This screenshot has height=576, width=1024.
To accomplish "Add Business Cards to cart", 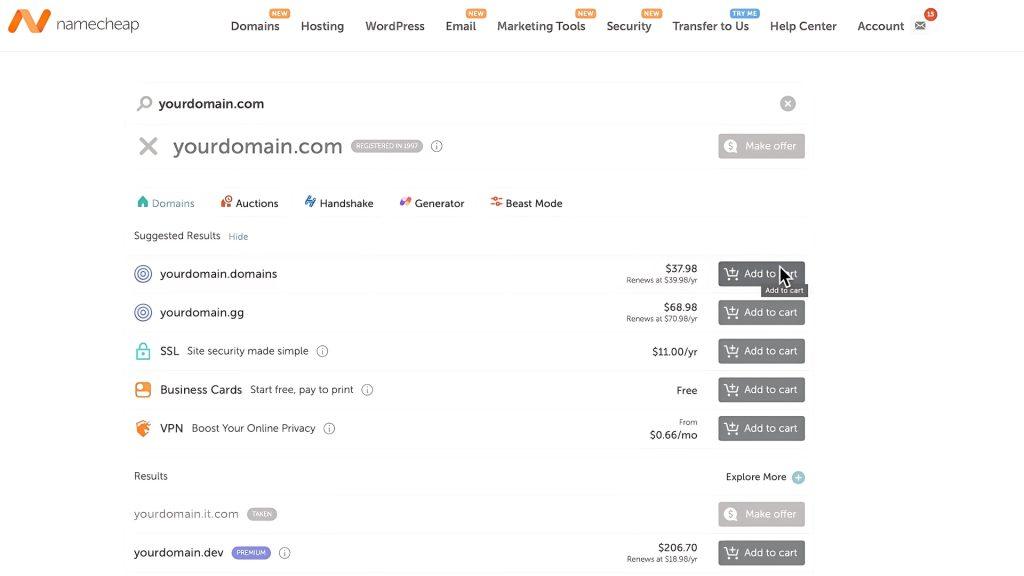I will [761, 390].
